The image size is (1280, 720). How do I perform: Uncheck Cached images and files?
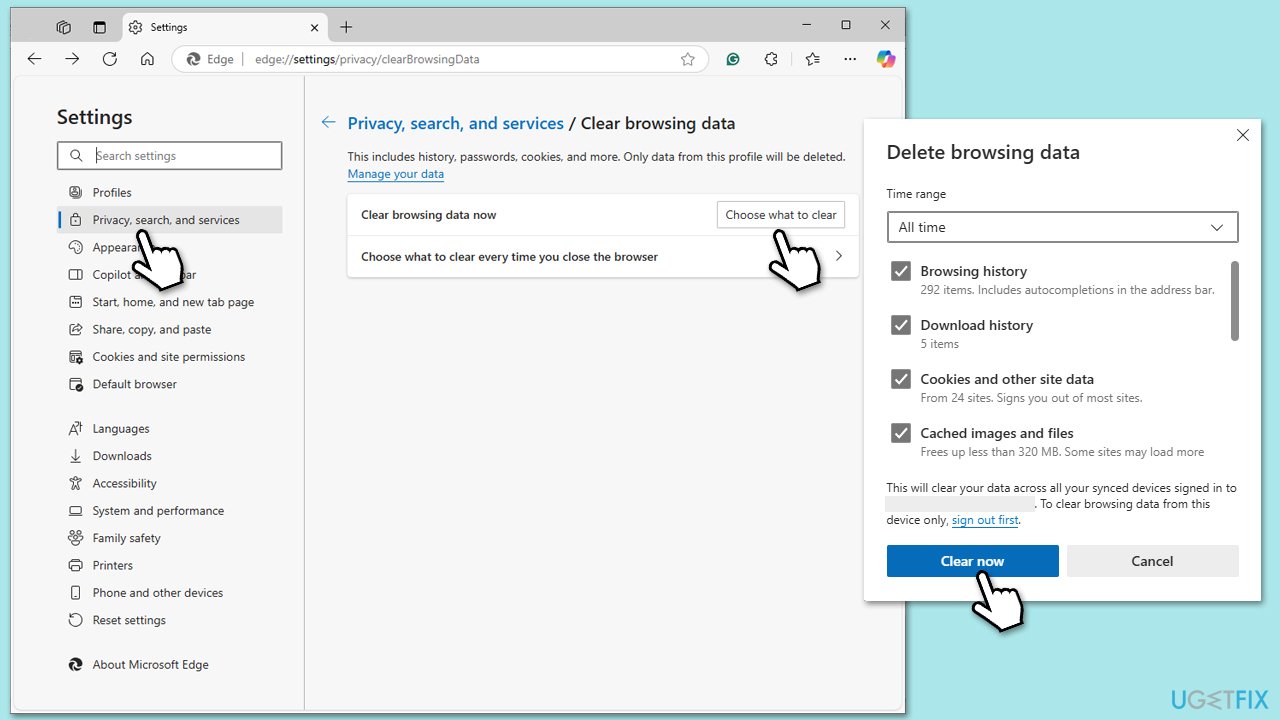click(x=901, y=433)
